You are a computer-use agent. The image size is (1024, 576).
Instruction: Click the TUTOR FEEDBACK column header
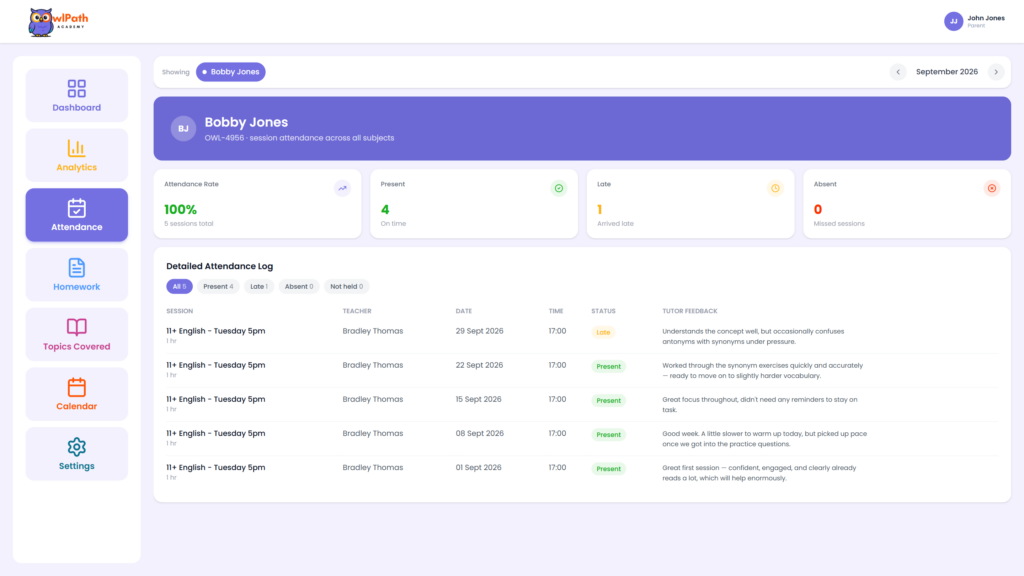point(690,312)
